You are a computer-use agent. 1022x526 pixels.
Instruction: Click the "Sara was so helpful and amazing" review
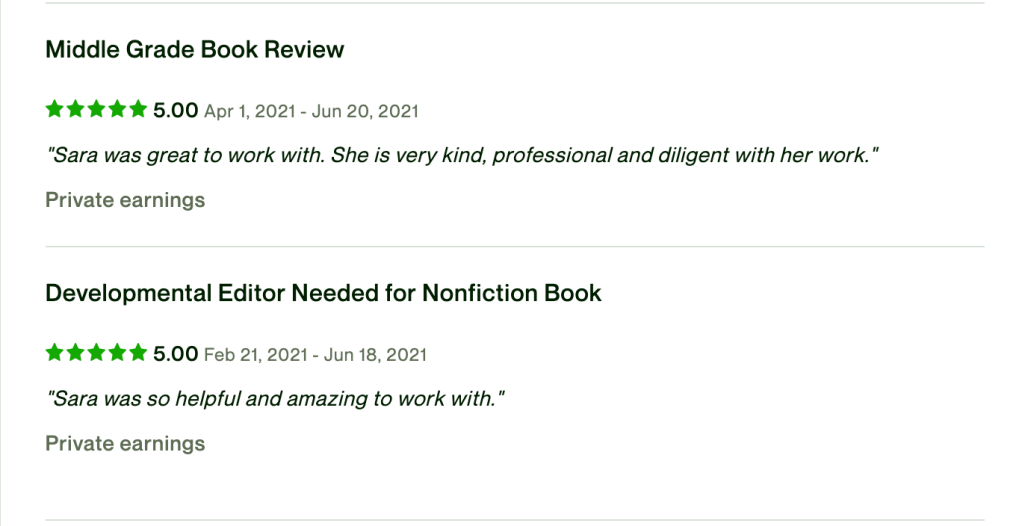275,400
